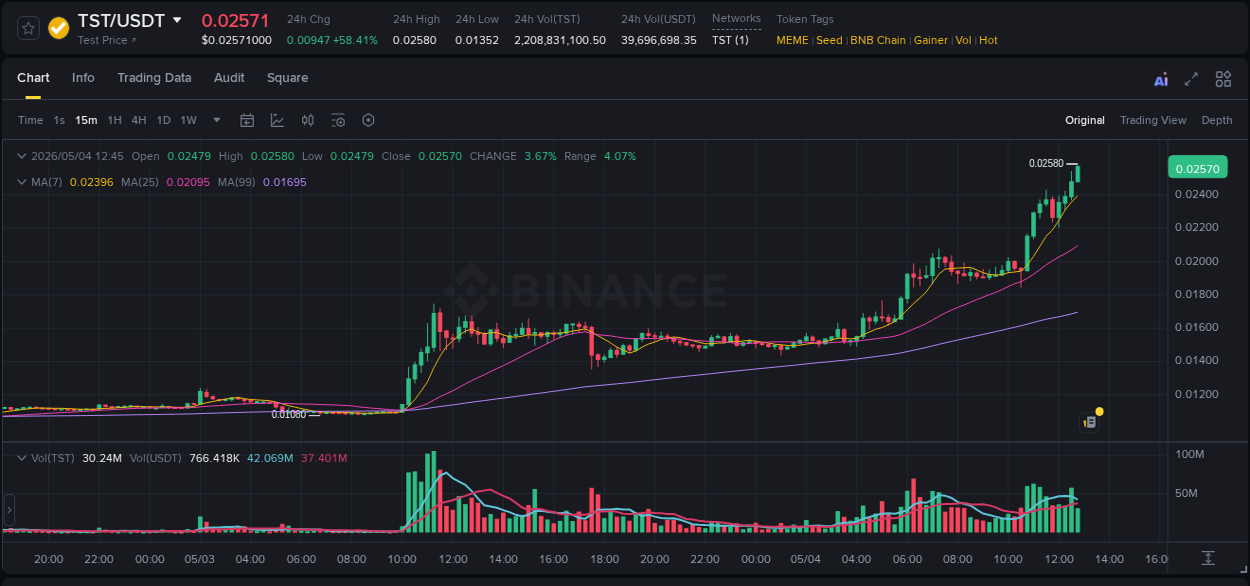
Task: Open the news note icon on chart
Action: click(1090, 422)
